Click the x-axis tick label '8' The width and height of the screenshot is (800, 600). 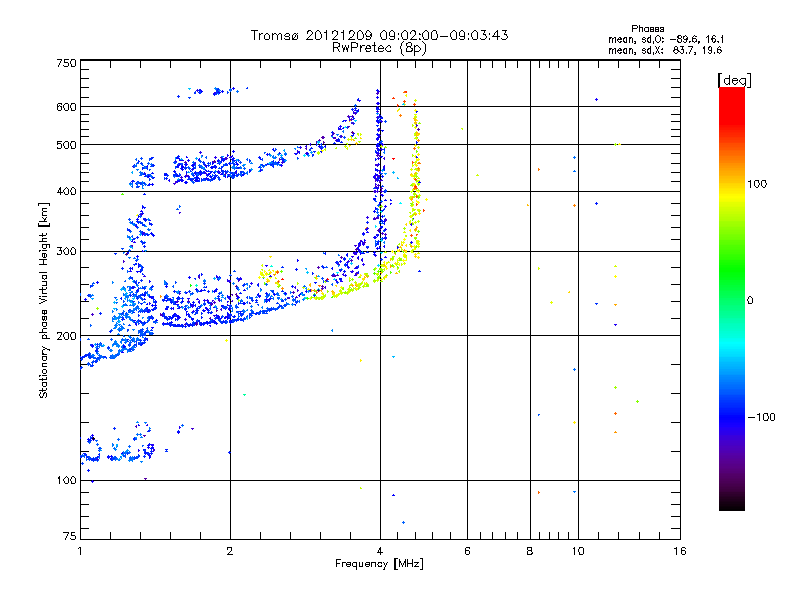point(530,551)
